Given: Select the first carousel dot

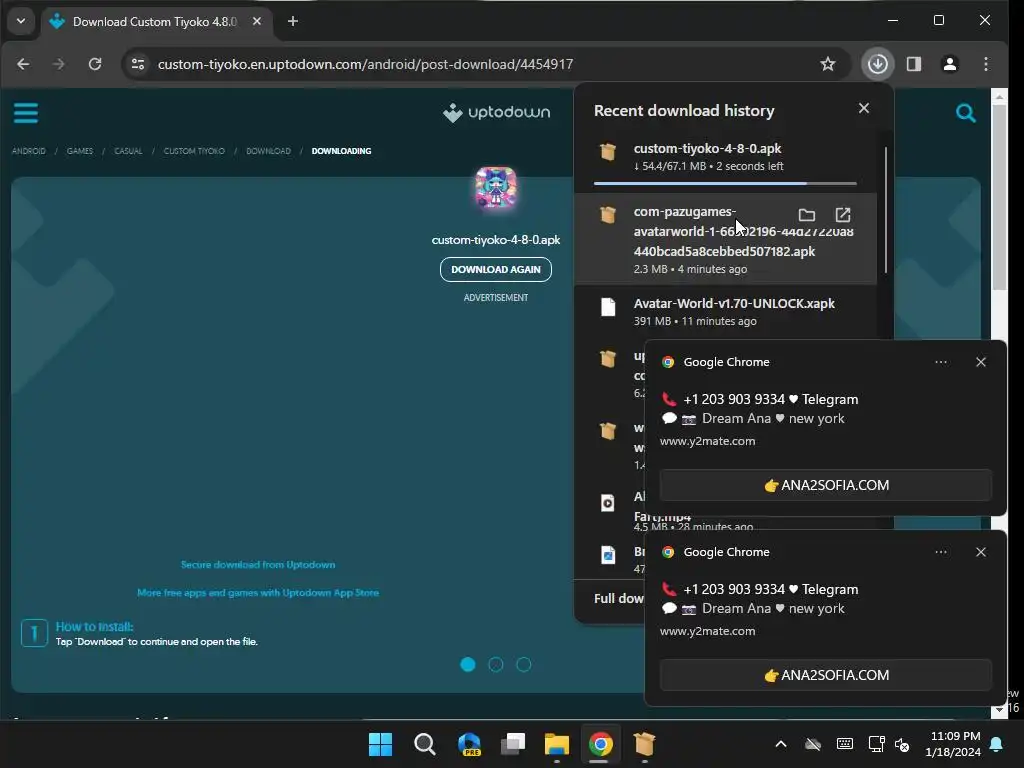Looking at the screenshot, I should tap(468, 665).
